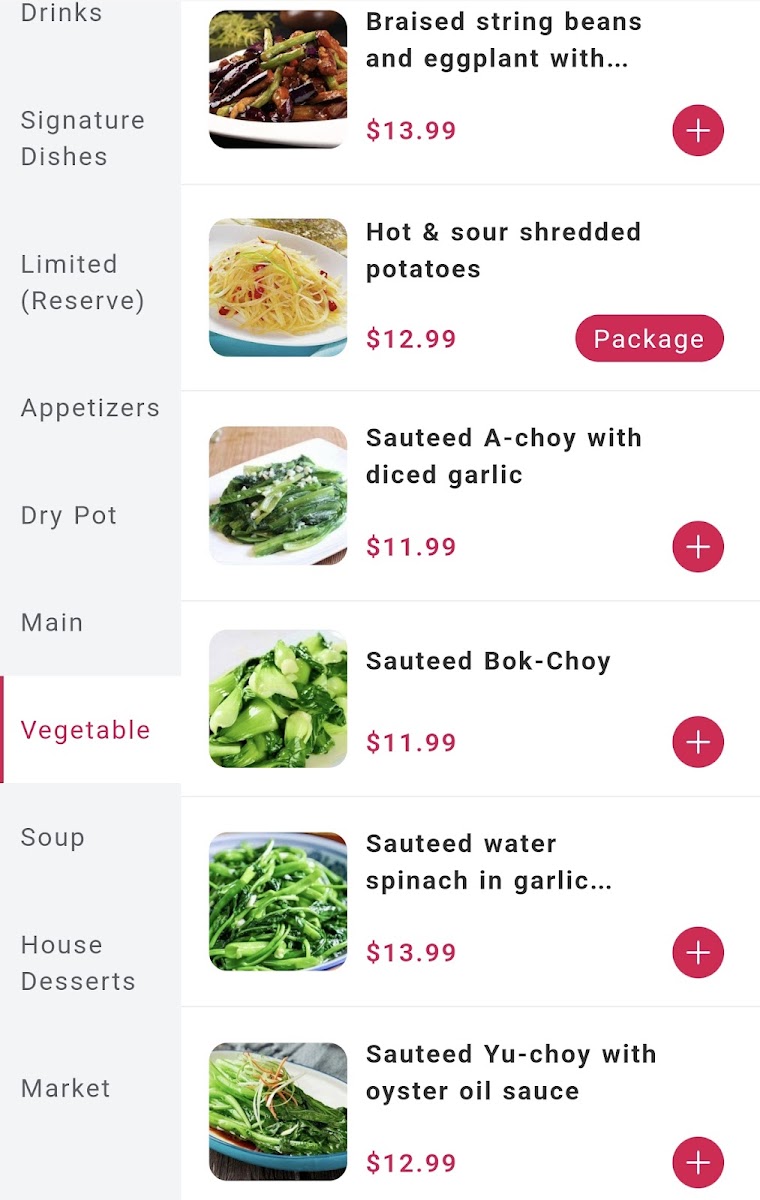Open the House Desserts category
This screenshot has width=760, height=1200.
tap(78, 963)
